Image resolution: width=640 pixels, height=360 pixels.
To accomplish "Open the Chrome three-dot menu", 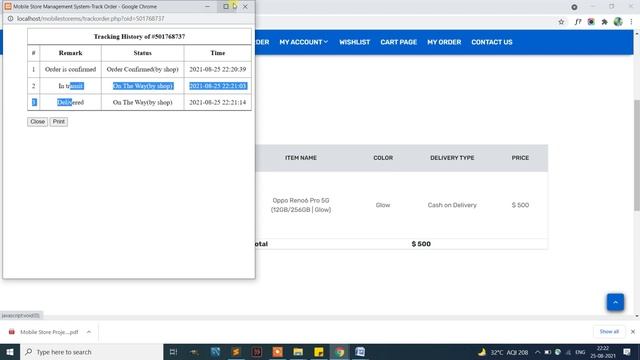I will coord(631,22).
